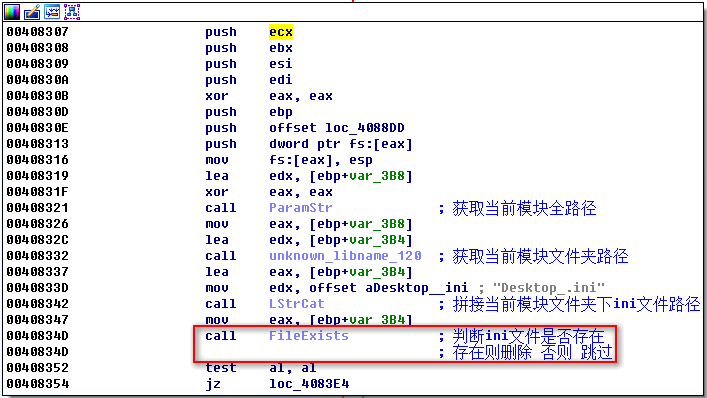707x398 pixels.
Task: Click the LStrCat function name
Action: click(x=297, y=304)
